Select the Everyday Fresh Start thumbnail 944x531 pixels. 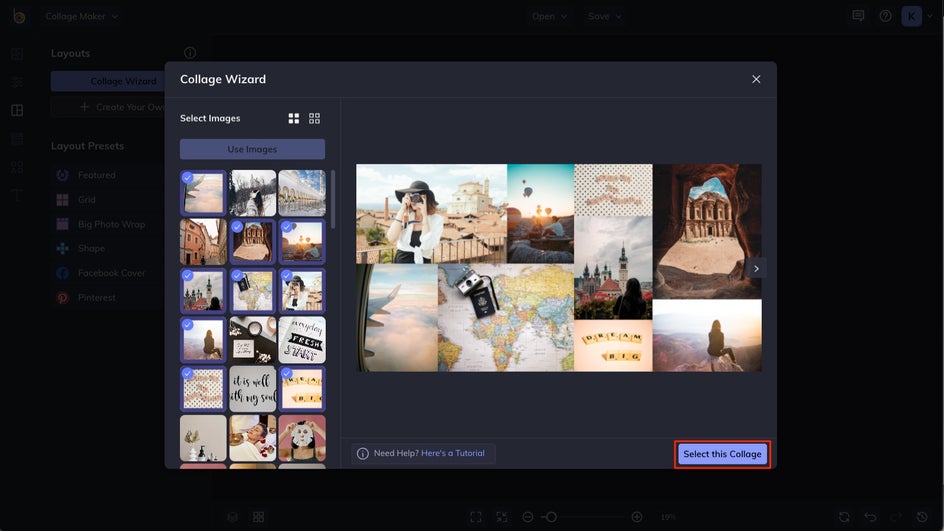click(302, 340)
